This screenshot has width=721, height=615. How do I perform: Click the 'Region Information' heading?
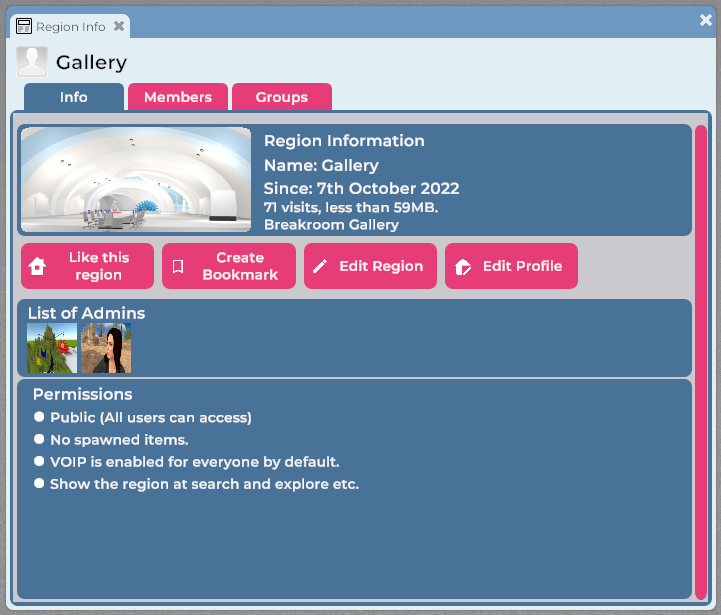coord(344,141)
